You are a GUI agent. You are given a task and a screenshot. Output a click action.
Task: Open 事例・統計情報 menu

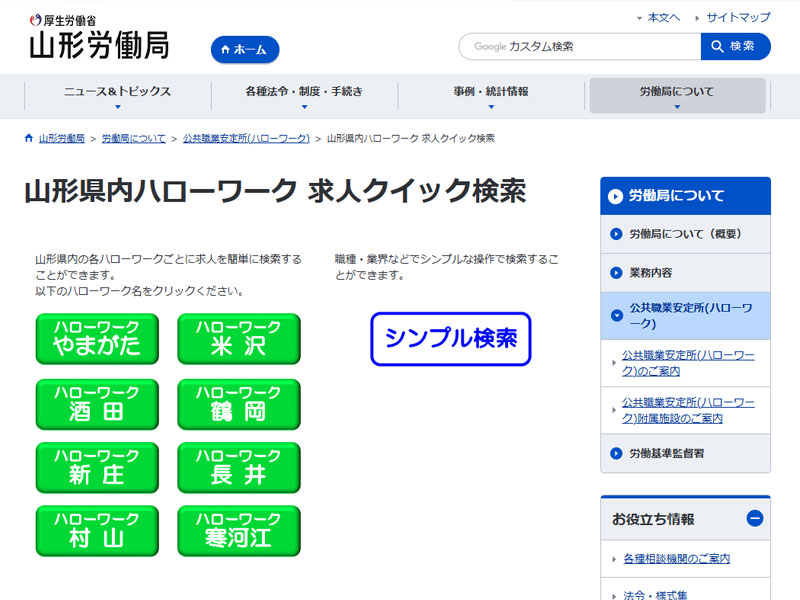coord(491,96)
